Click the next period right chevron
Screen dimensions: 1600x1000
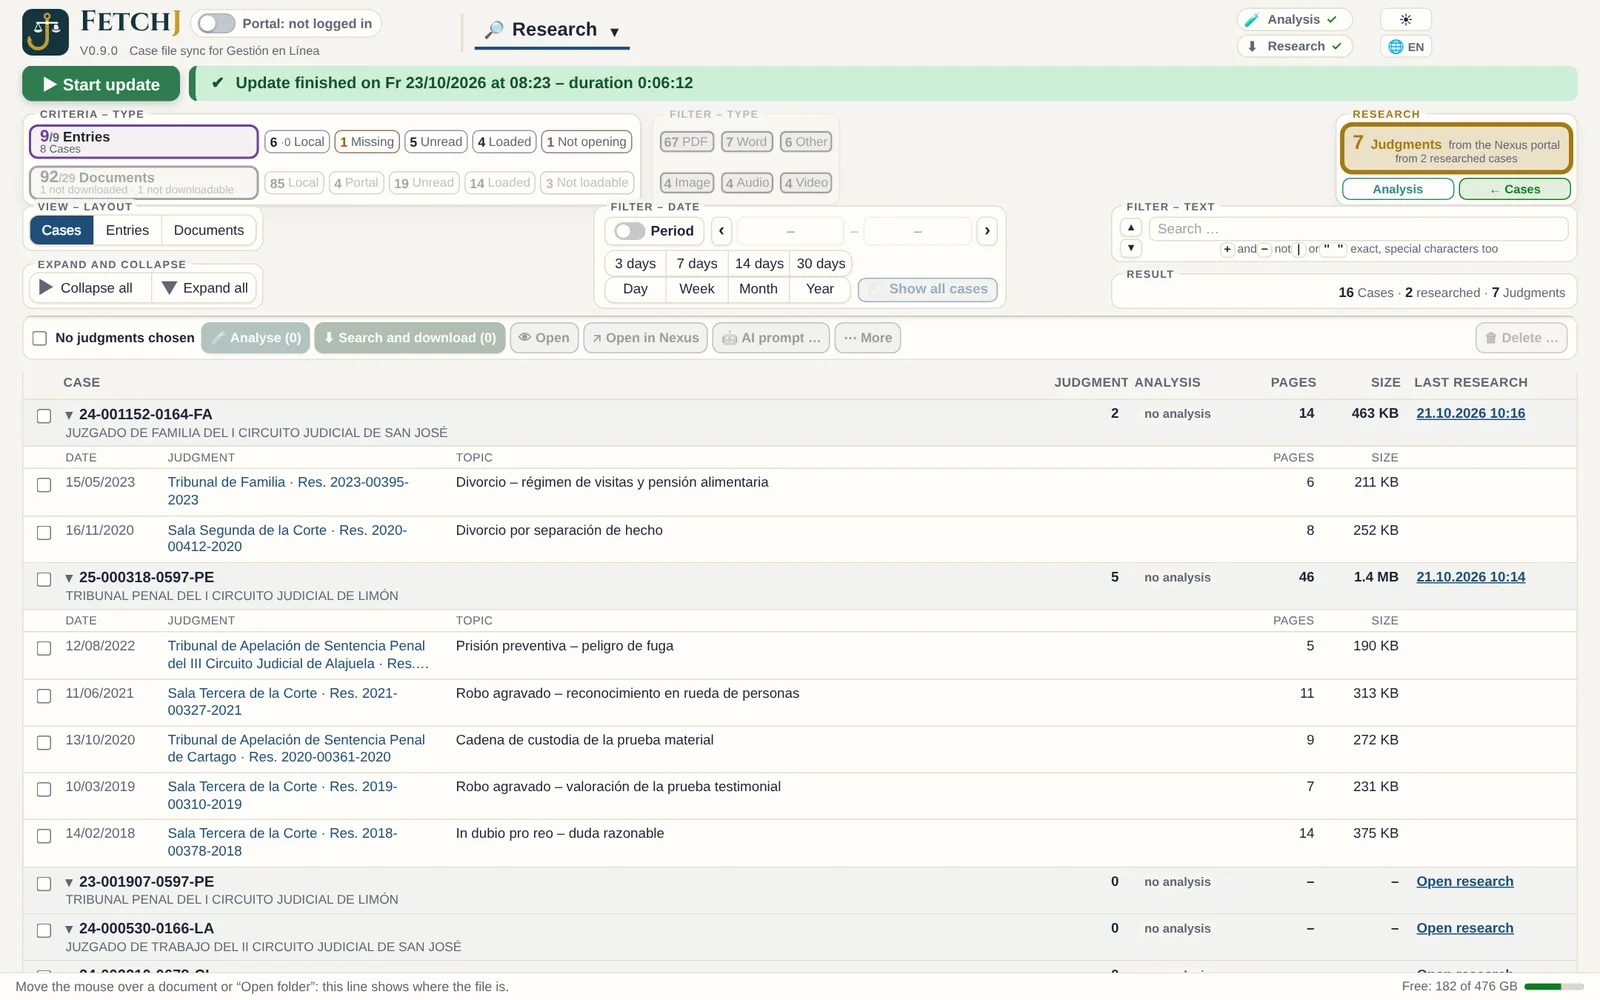coord(987,231)
